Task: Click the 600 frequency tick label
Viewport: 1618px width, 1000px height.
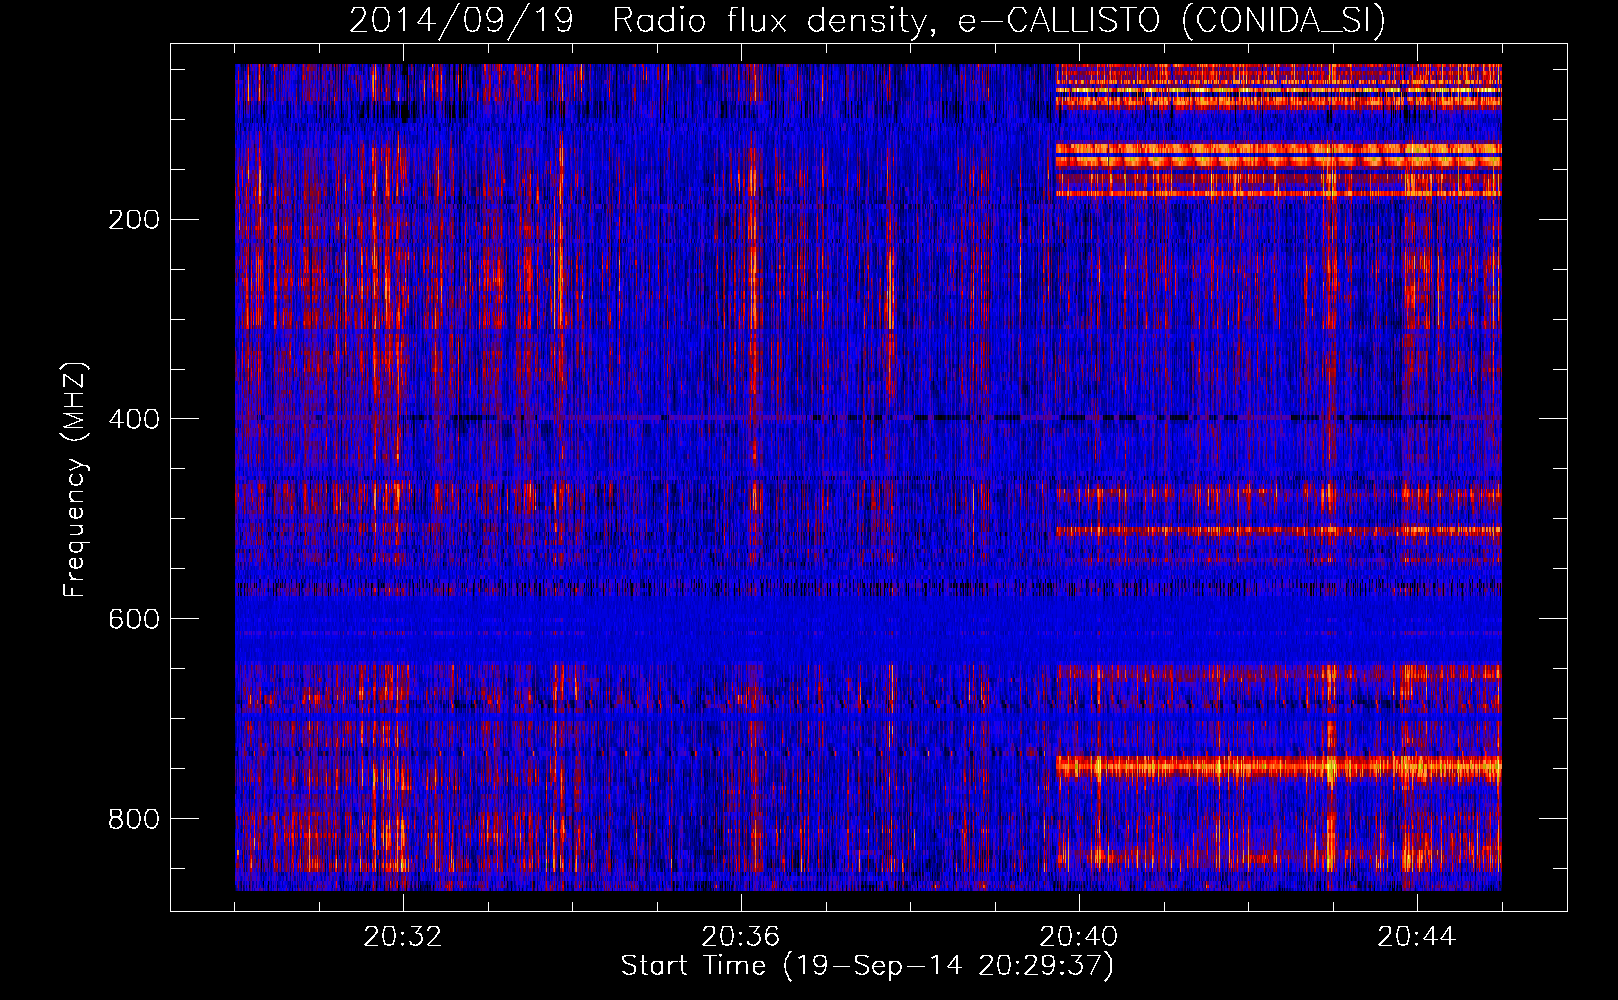Action: [x=134, y=619]
